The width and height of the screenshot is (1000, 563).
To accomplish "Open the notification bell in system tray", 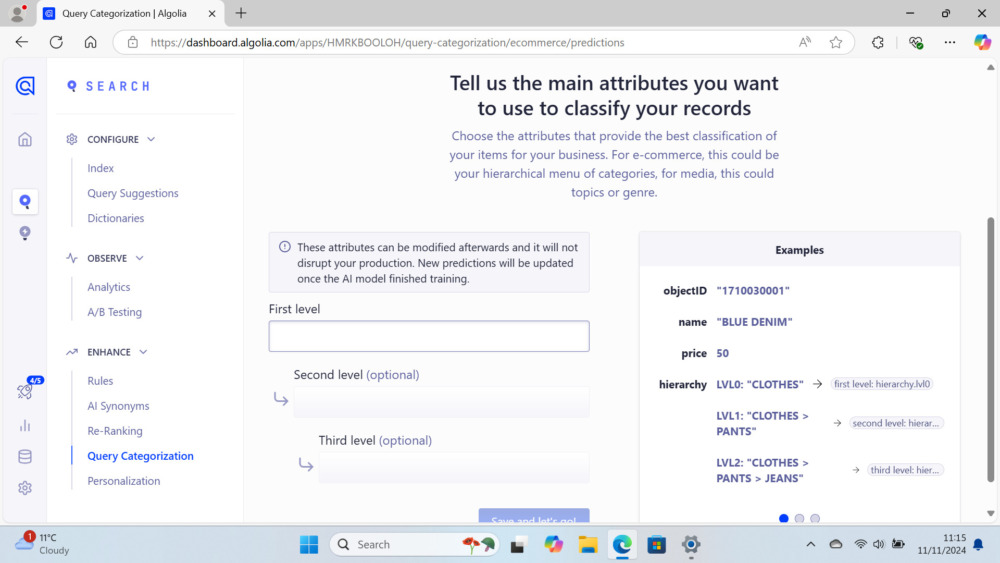I will [x=978, y=544].
